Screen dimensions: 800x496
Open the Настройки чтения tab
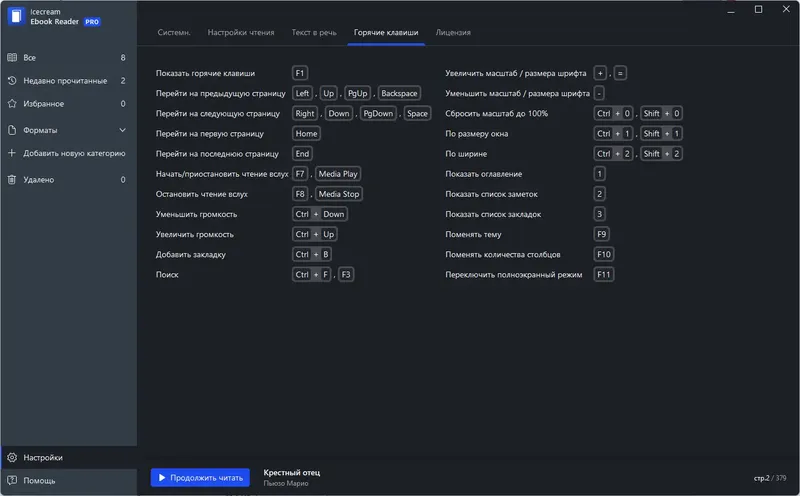coord(241,33)
